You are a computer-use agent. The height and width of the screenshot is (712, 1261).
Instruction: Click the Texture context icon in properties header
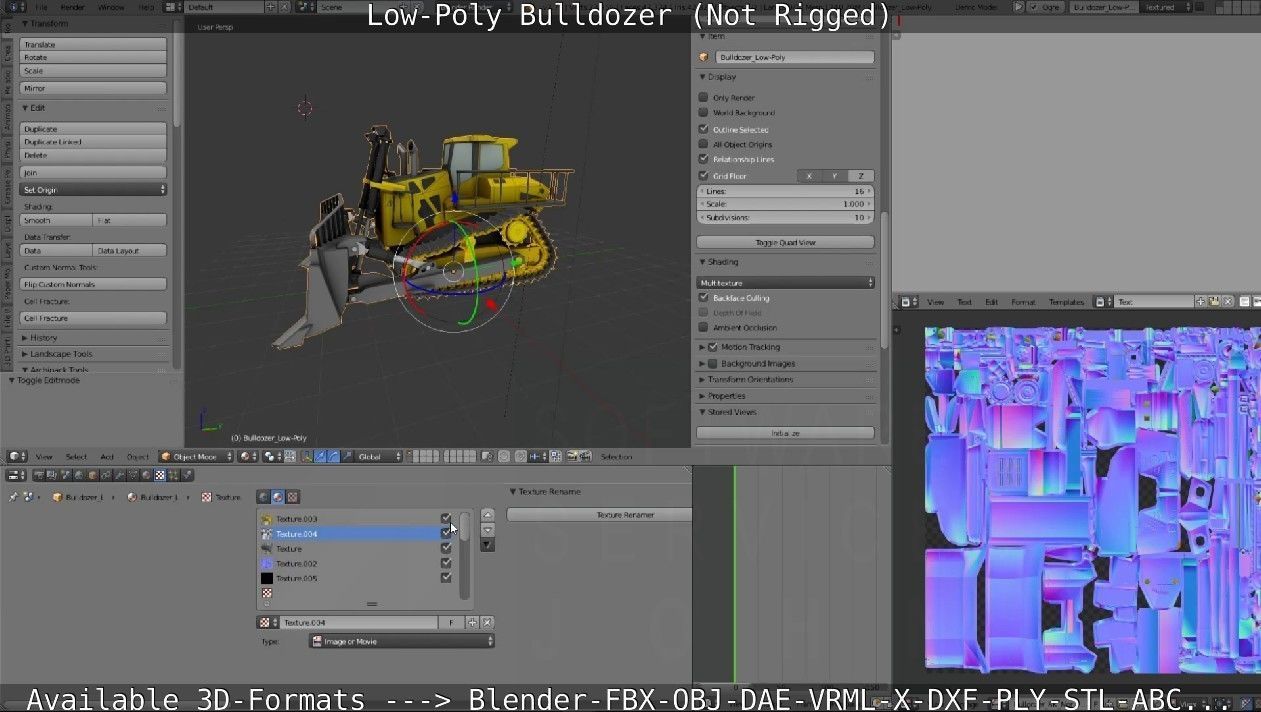(x=159, y=475)
